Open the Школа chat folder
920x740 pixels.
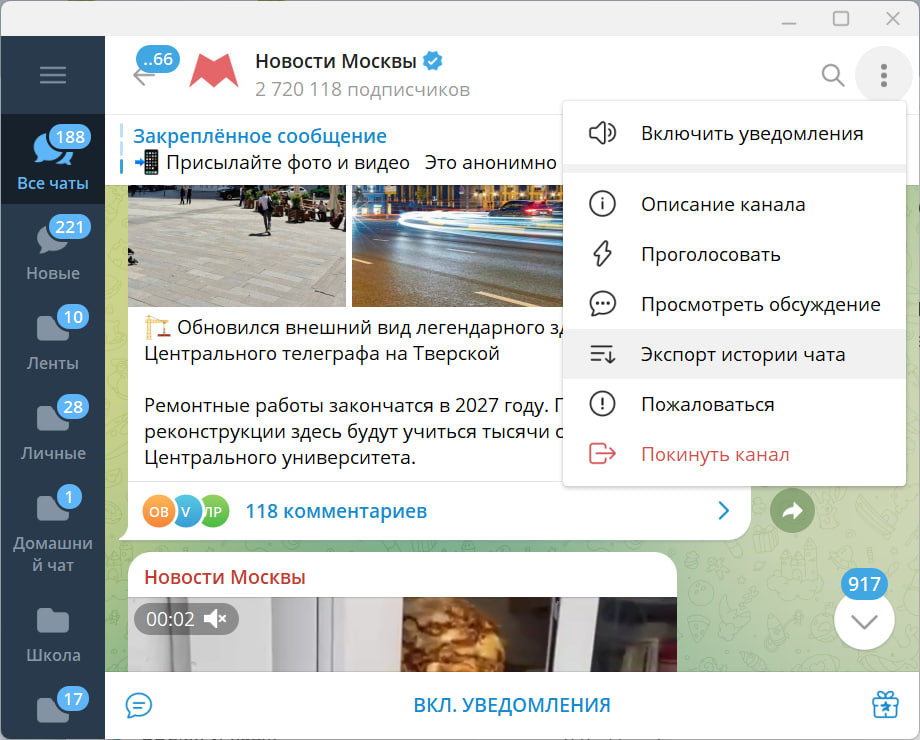(x=52, y=630)
